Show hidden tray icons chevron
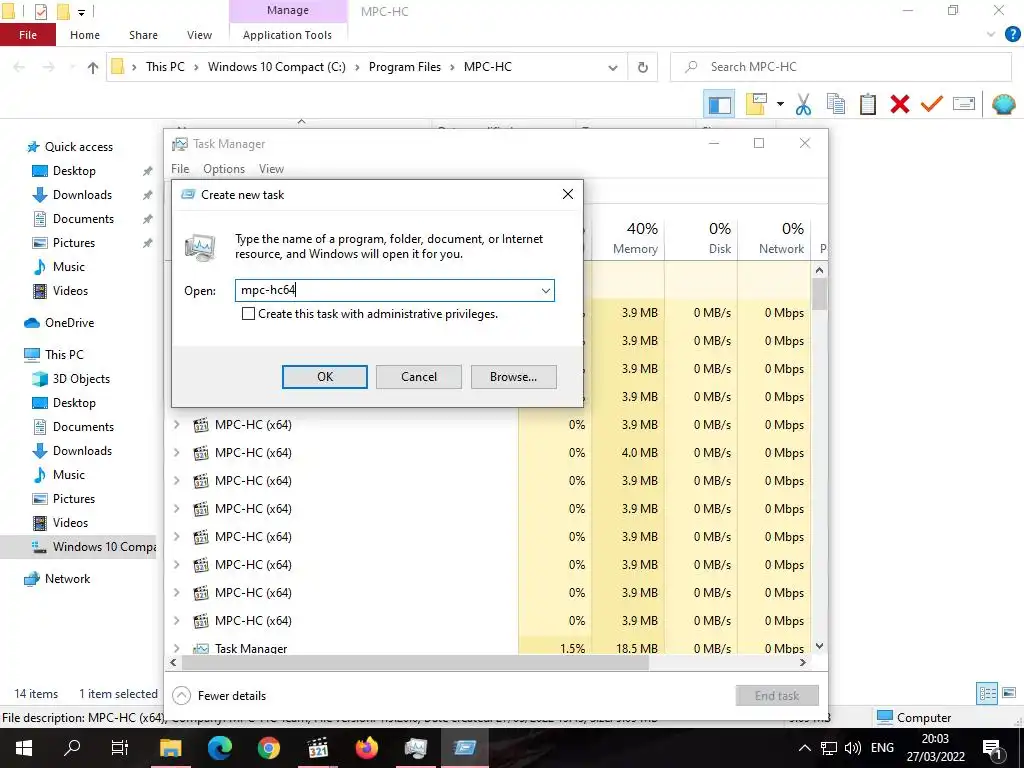This screenshot has height=768, width=1024. 805,748
